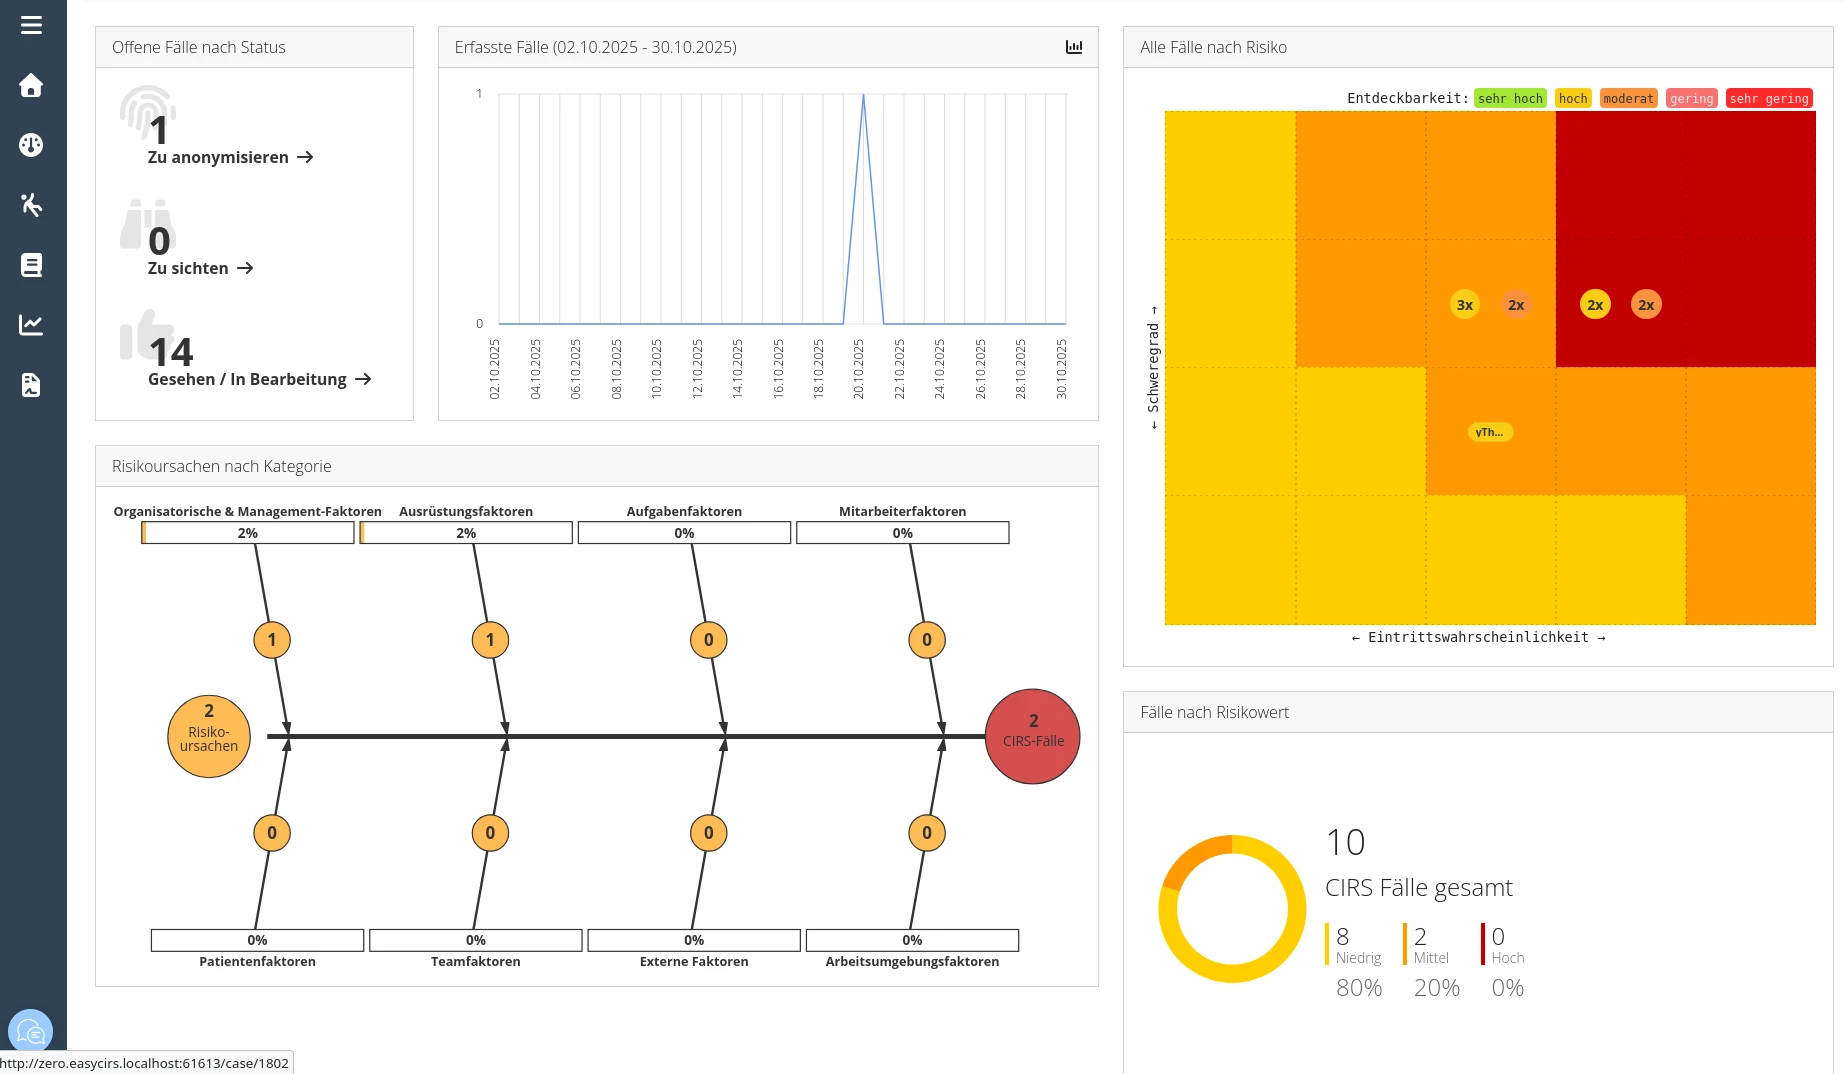Select the '2x' marker in the dark red zone
The width and height of the screenshot is (1848, 1074).
tap(1595, 304)
